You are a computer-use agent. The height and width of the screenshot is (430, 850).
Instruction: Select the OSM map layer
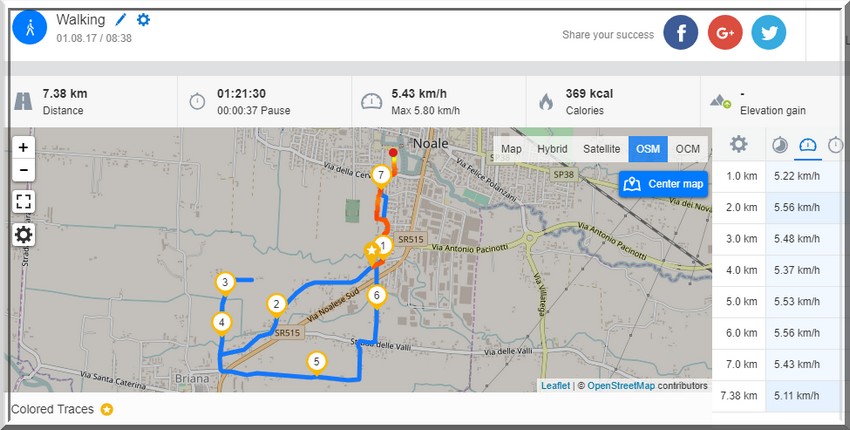point(648,149)
